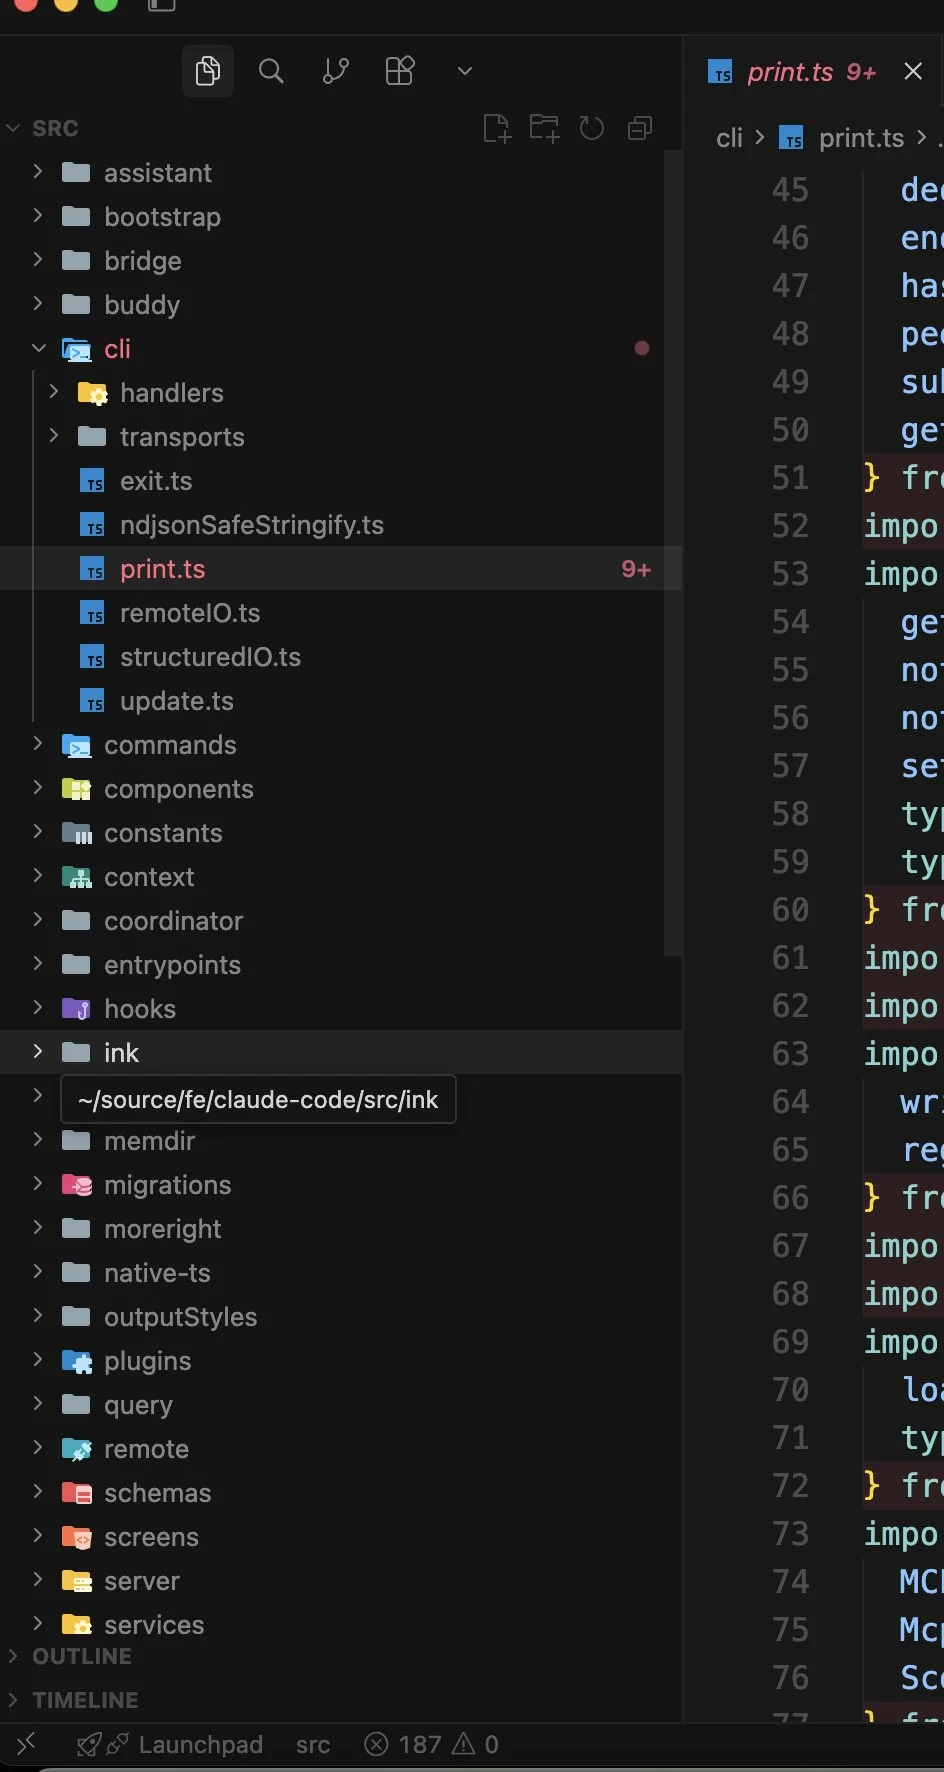Click the New File icon
This screenshot has width=944, height=1772.
496,128
